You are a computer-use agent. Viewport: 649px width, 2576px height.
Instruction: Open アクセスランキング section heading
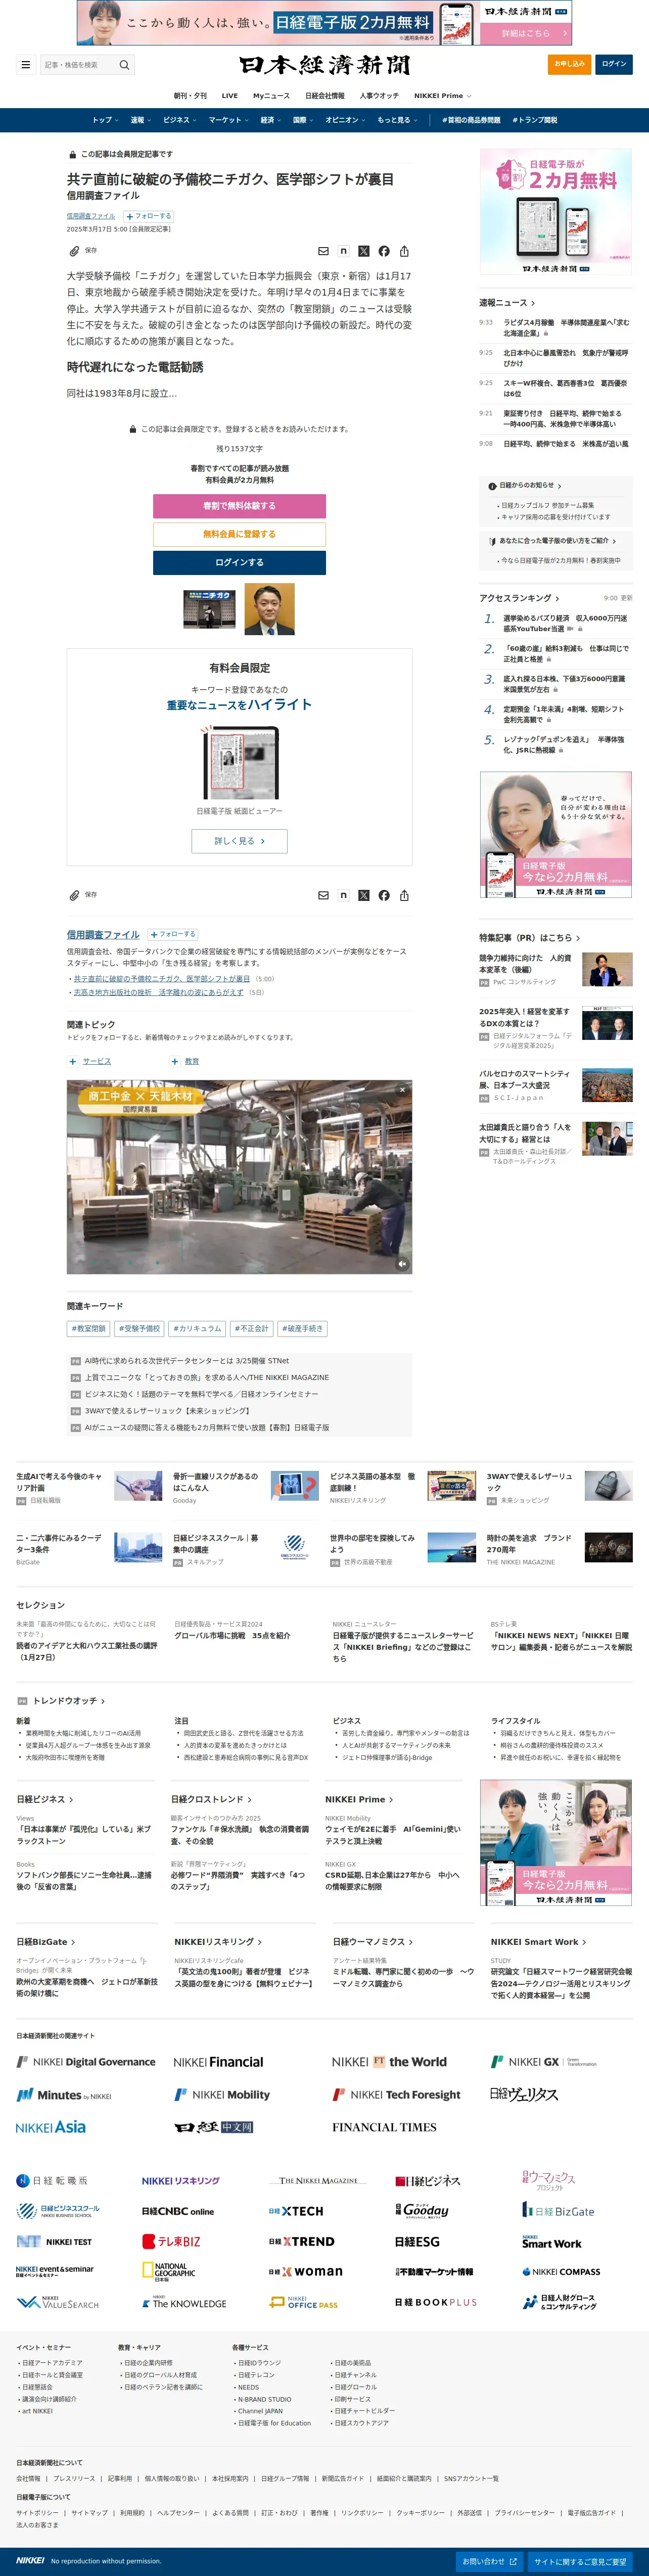pos(519,598)
